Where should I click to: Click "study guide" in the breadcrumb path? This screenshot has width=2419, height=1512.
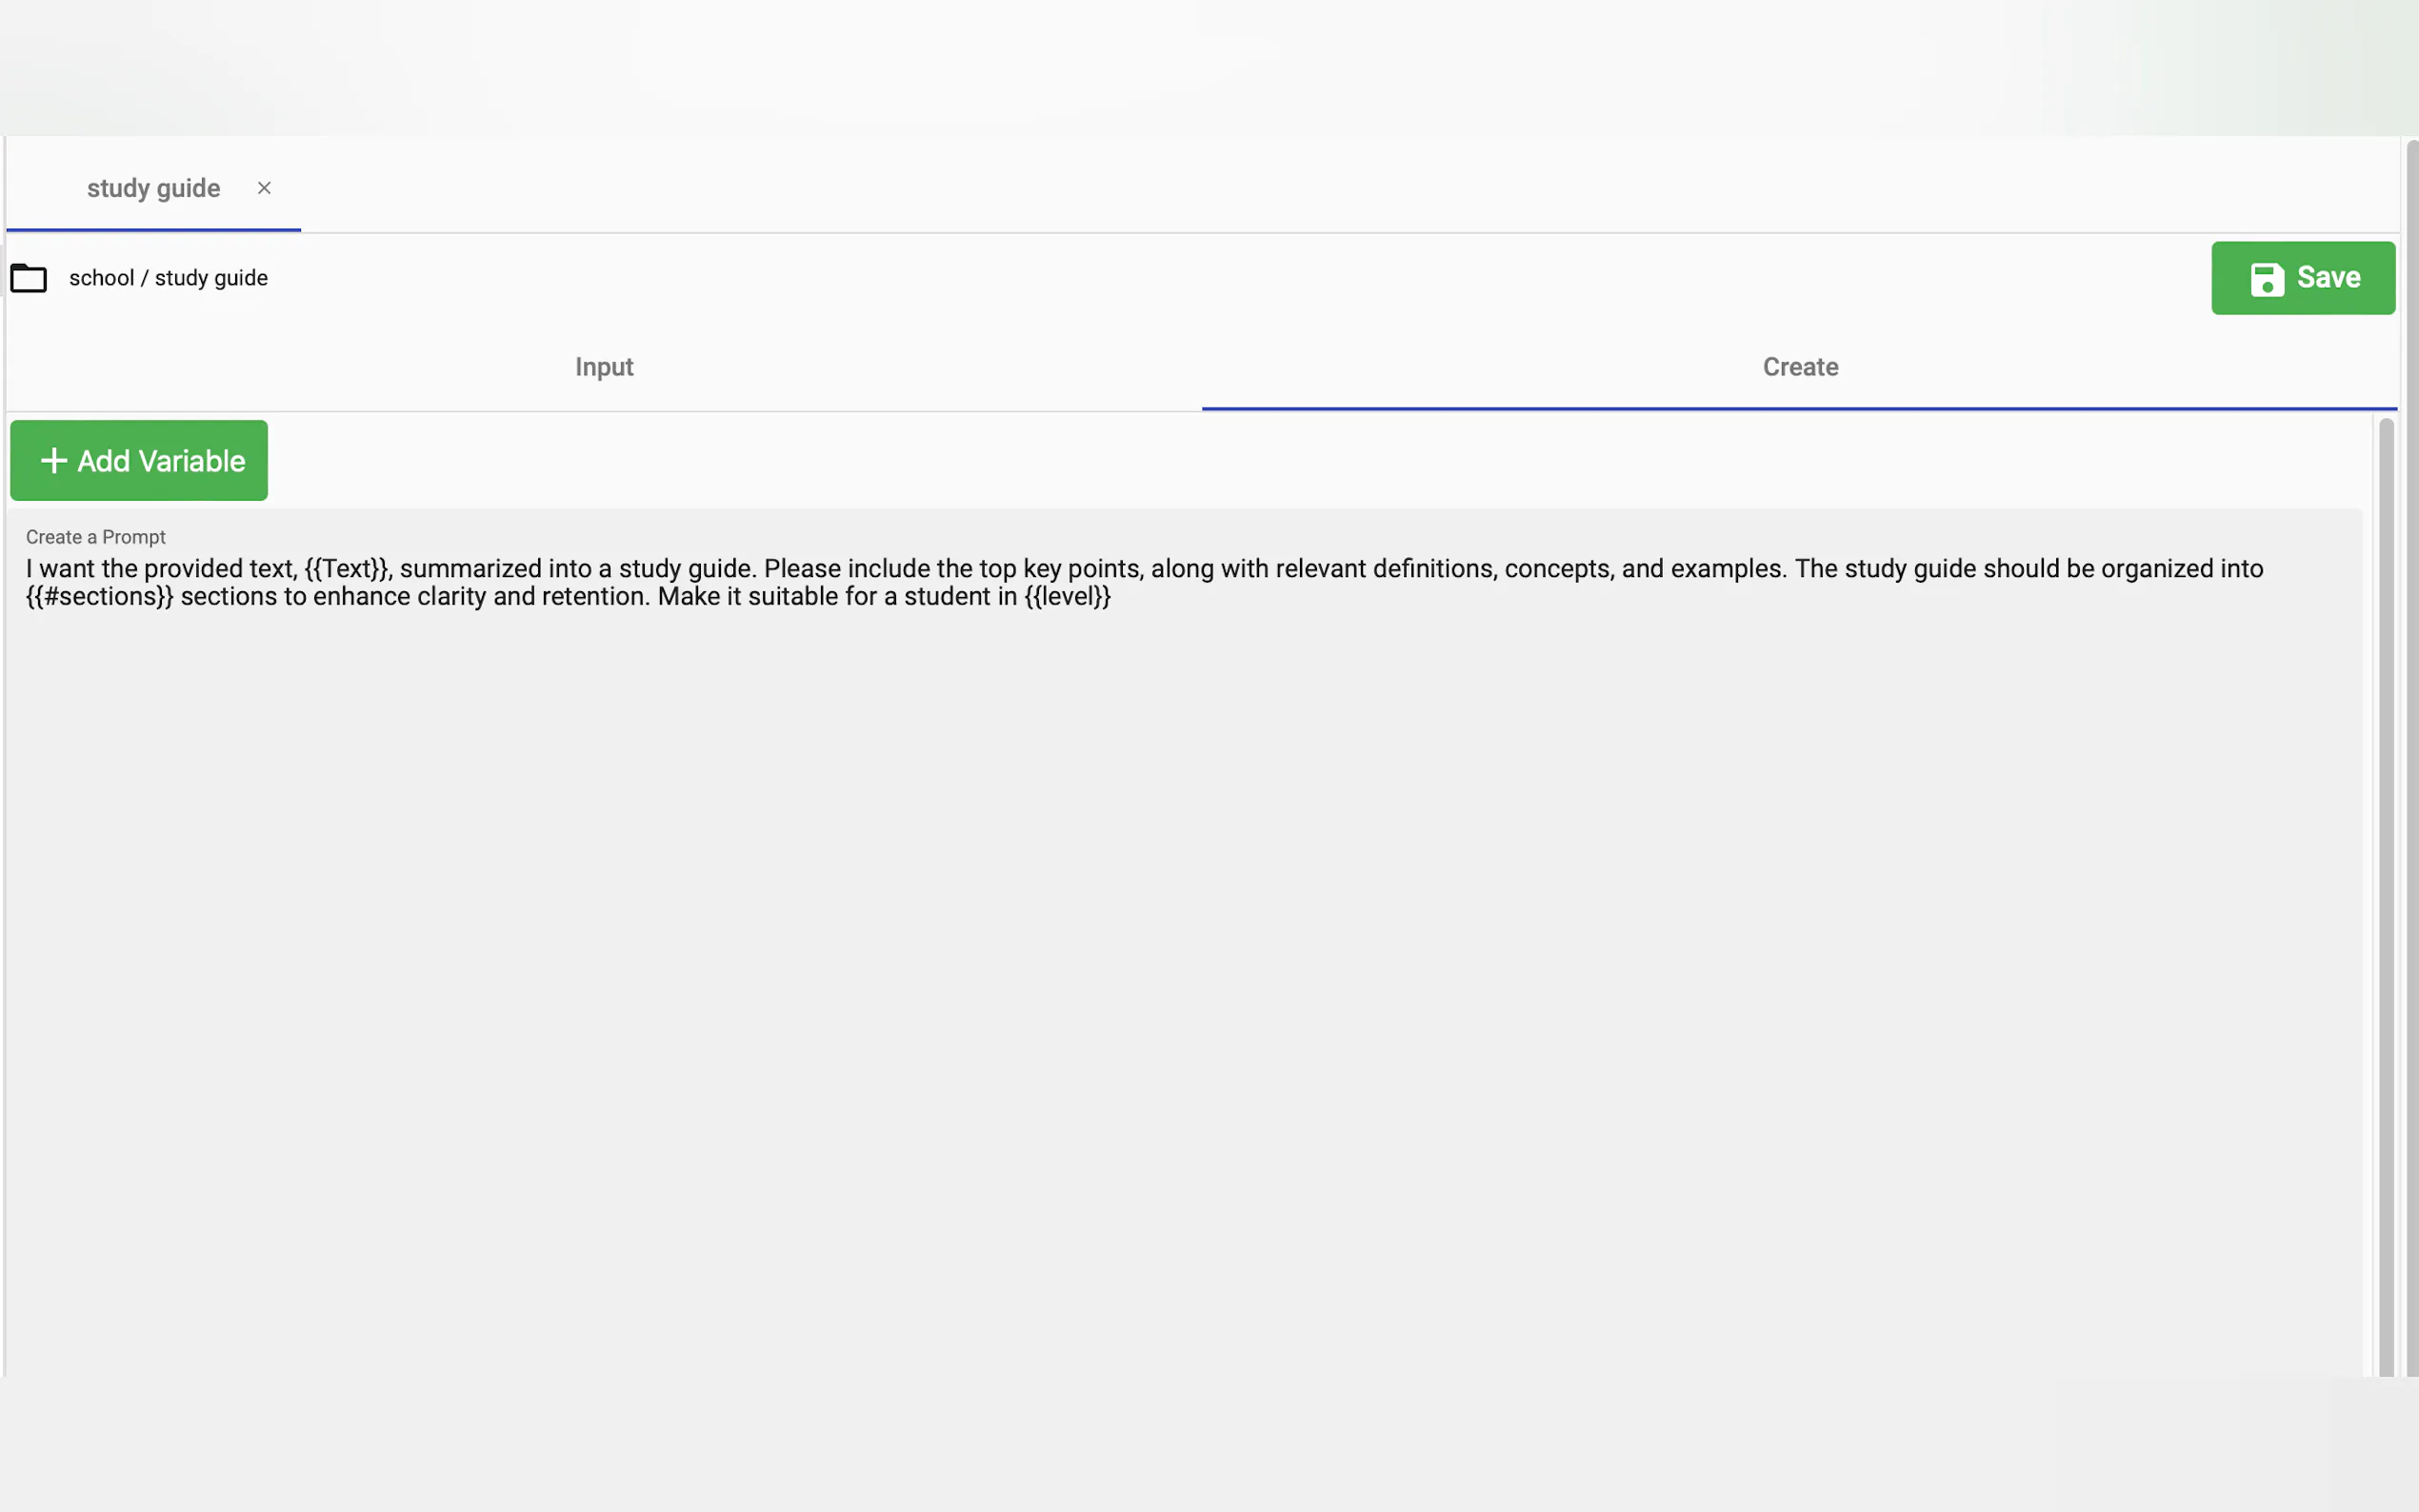coord(211,278)
